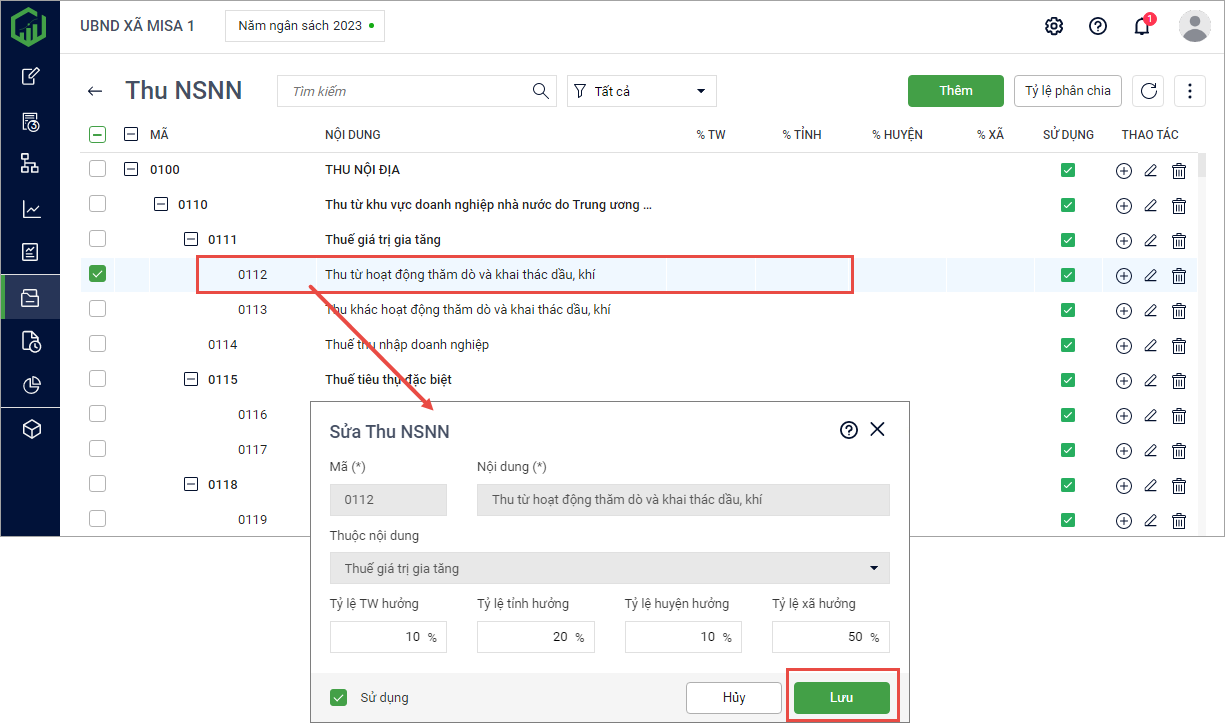1225x725 pixels.
Task: Click the edit pencil icon for row 0112
Action: click(1150, 275)
